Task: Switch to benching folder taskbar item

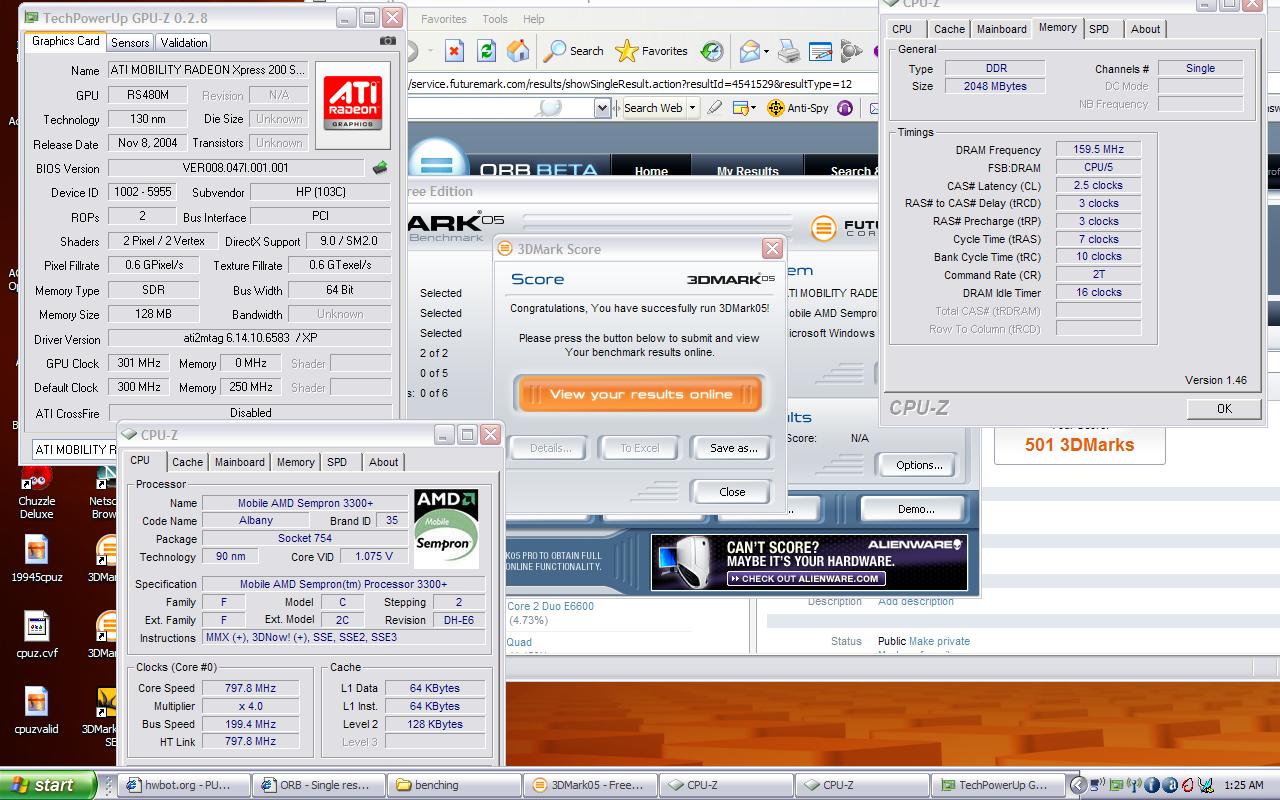Action: 455,785
